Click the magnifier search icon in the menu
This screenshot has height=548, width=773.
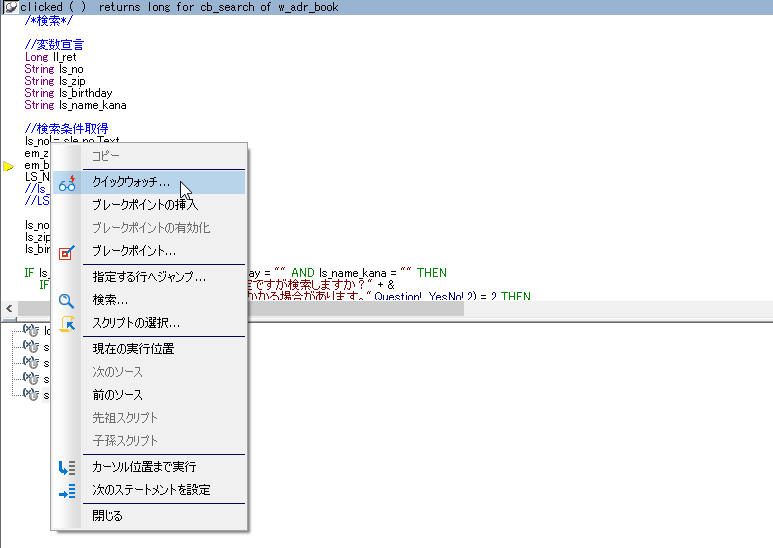pos(67,300)
